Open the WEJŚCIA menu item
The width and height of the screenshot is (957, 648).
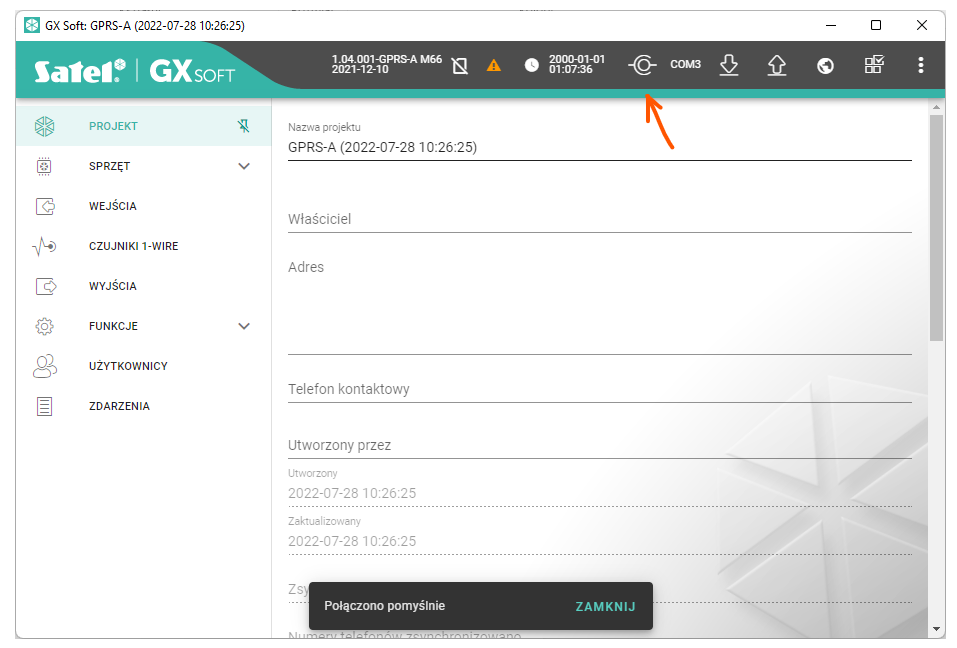(x=112, y=206)
